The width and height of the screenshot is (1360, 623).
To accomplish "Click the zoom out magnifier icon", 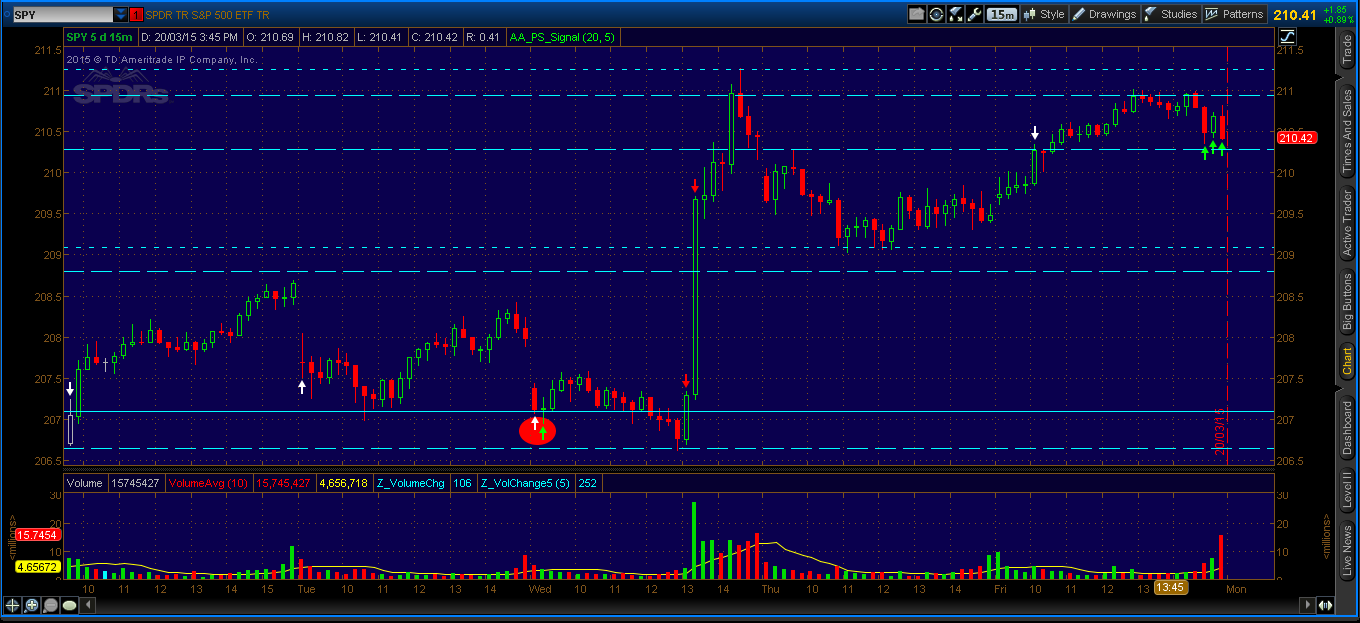I will tap(51, 606).
